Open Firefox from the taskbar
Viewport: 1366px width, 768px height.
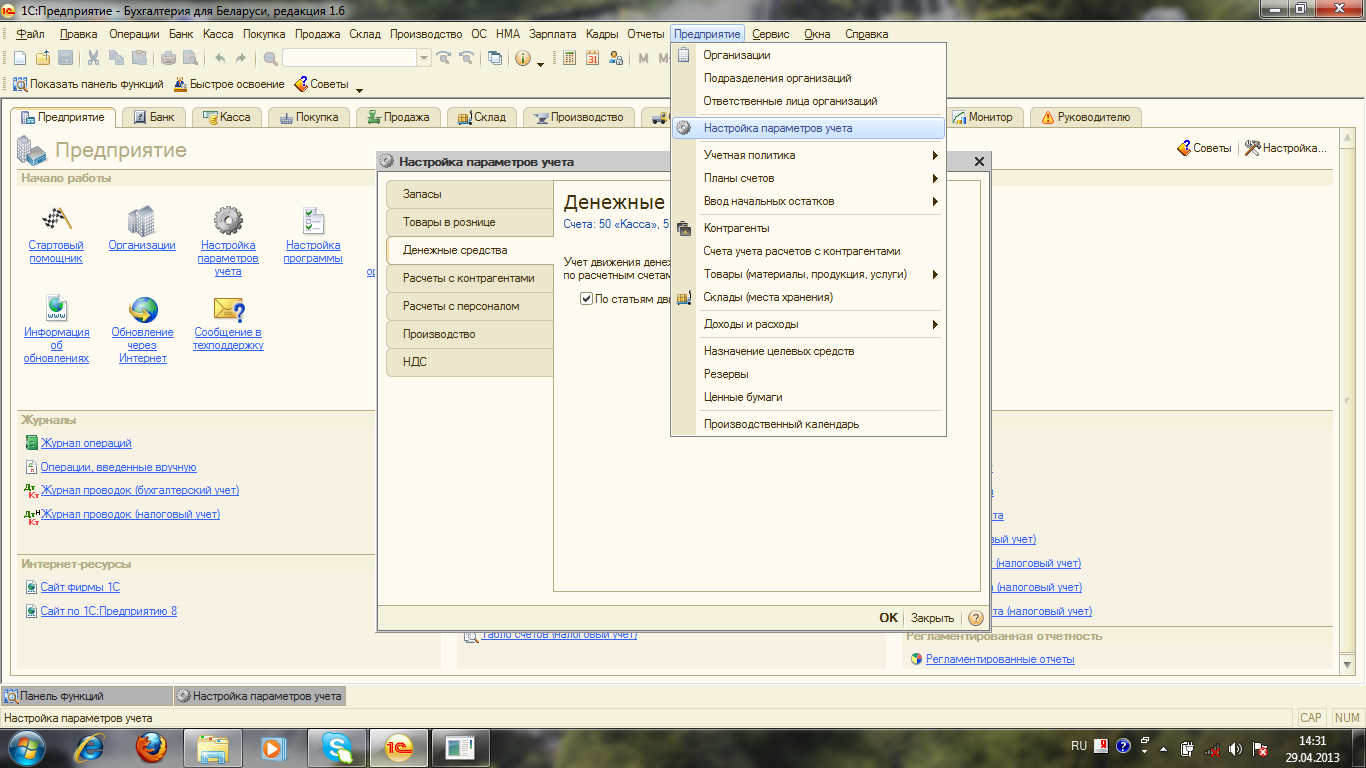pos(152,747)
